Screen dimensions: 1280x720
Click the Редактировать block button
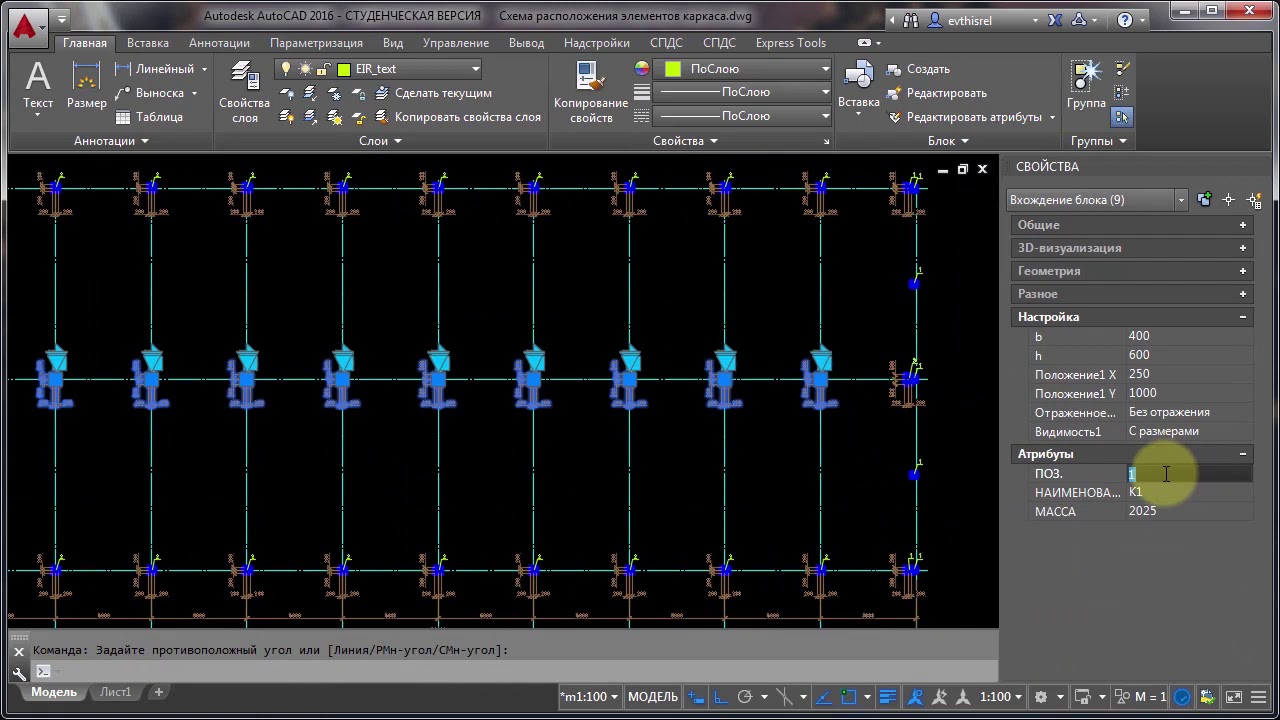pos(937,93)
